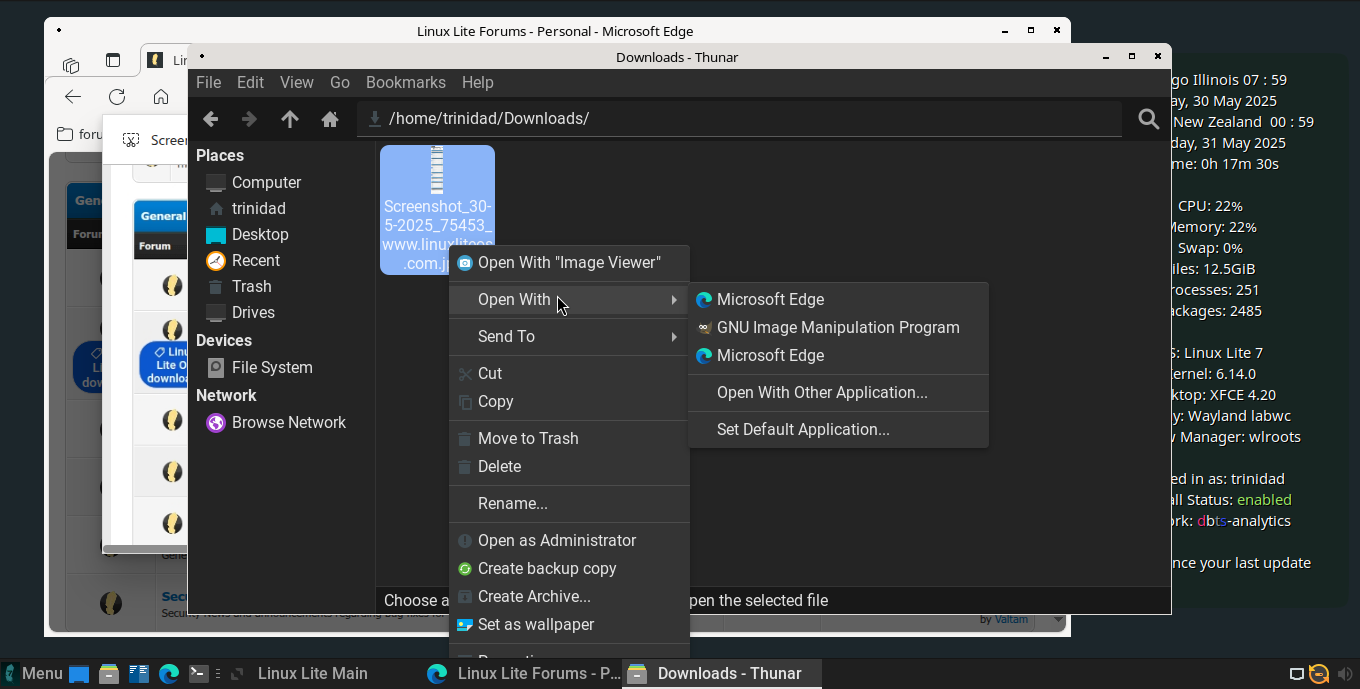Open the Bookmarks menu in Thunar
The width and height of the screenshot is (1360, 689).
406,83
